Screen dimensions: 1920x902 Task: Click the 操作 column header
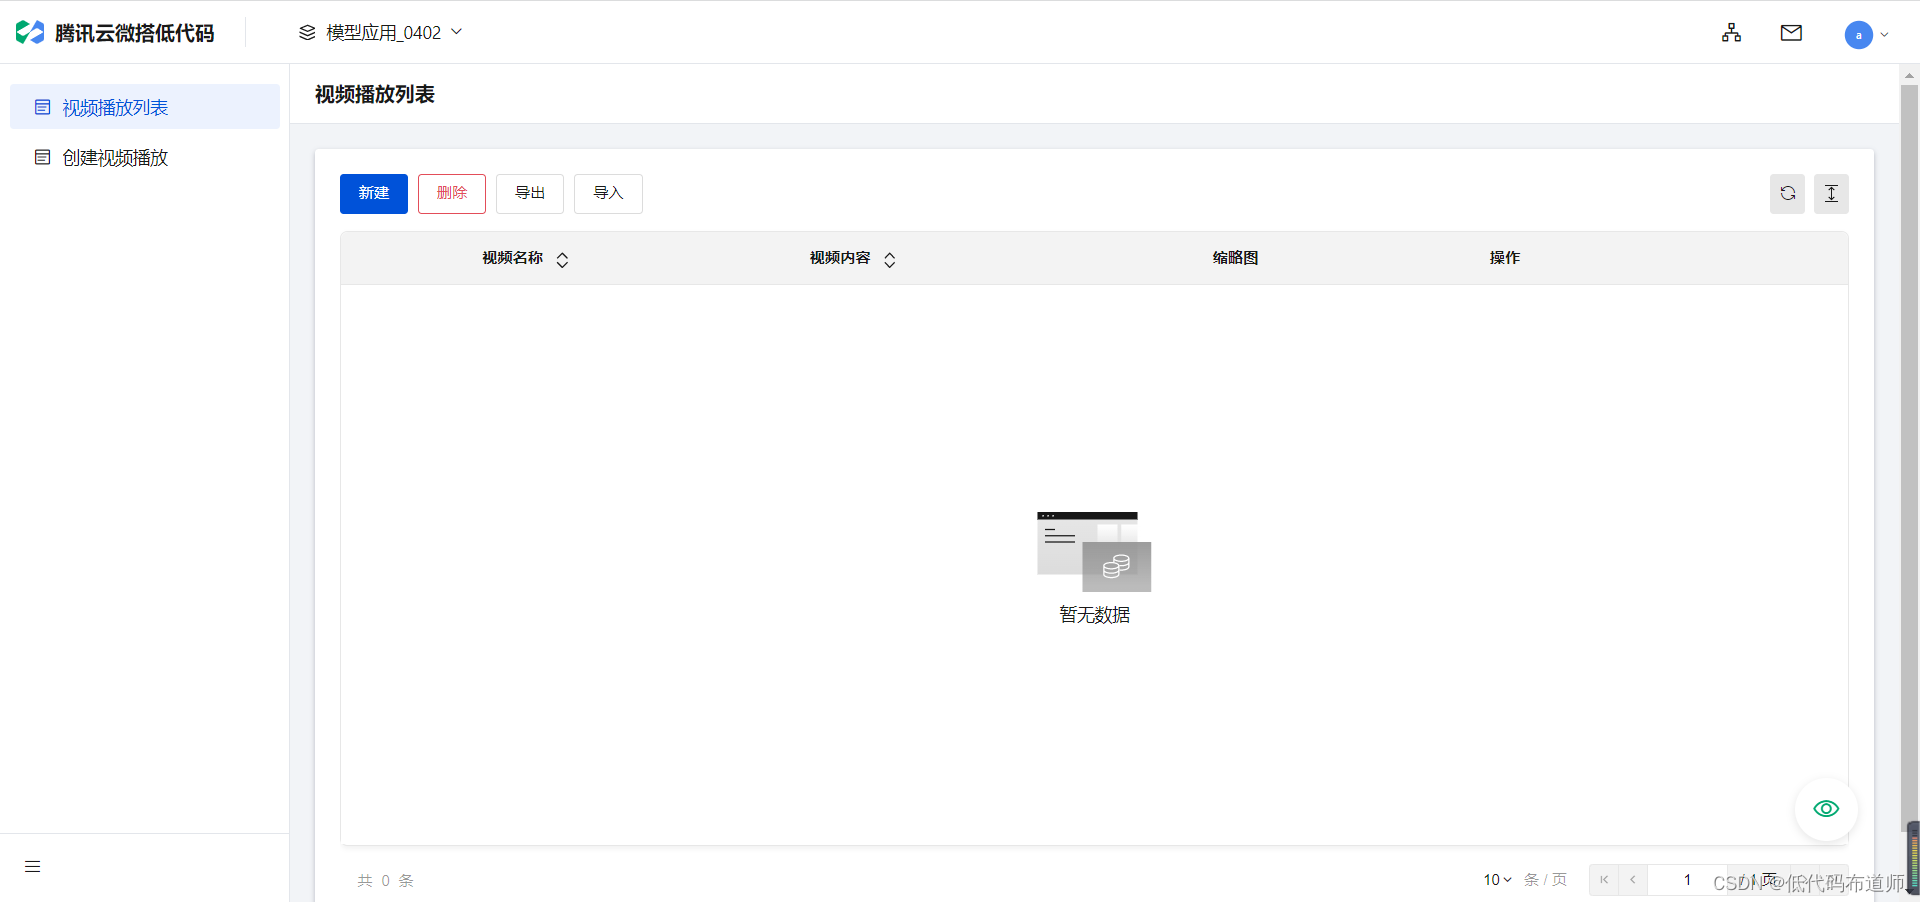coord(1504,258)
